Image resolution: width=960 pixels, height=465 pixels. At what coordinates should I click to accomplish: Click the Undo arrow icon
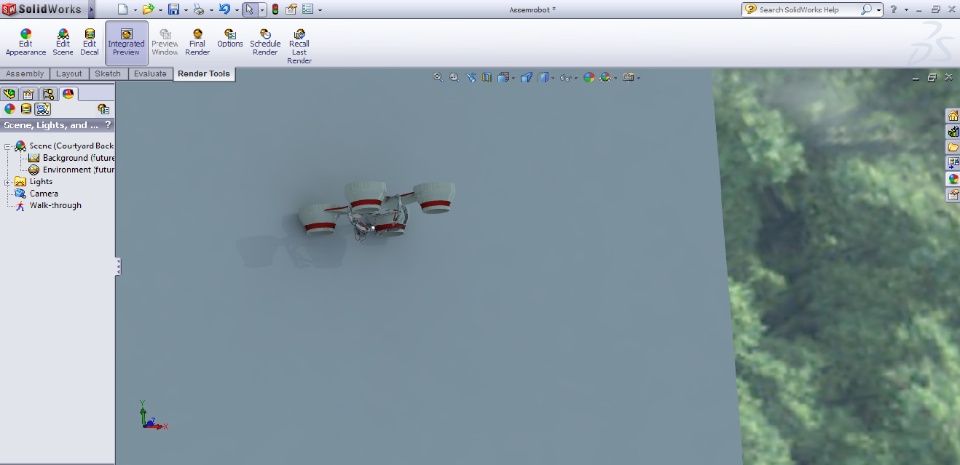[224, 9]
